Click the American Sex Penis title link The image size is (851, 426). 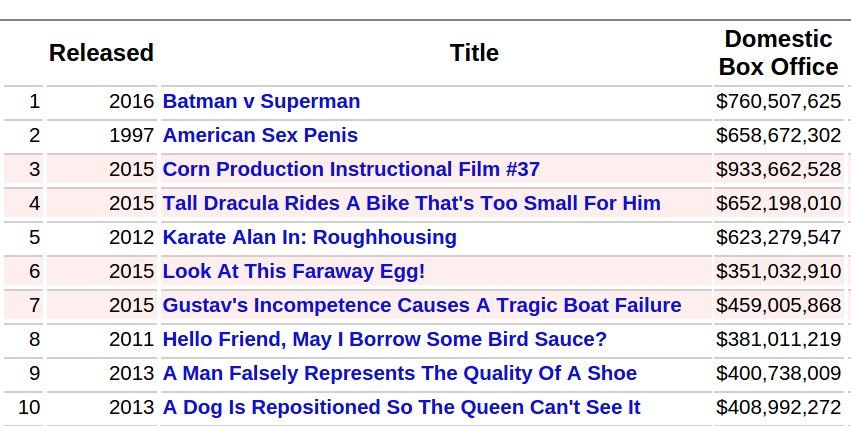coord(260,135)
